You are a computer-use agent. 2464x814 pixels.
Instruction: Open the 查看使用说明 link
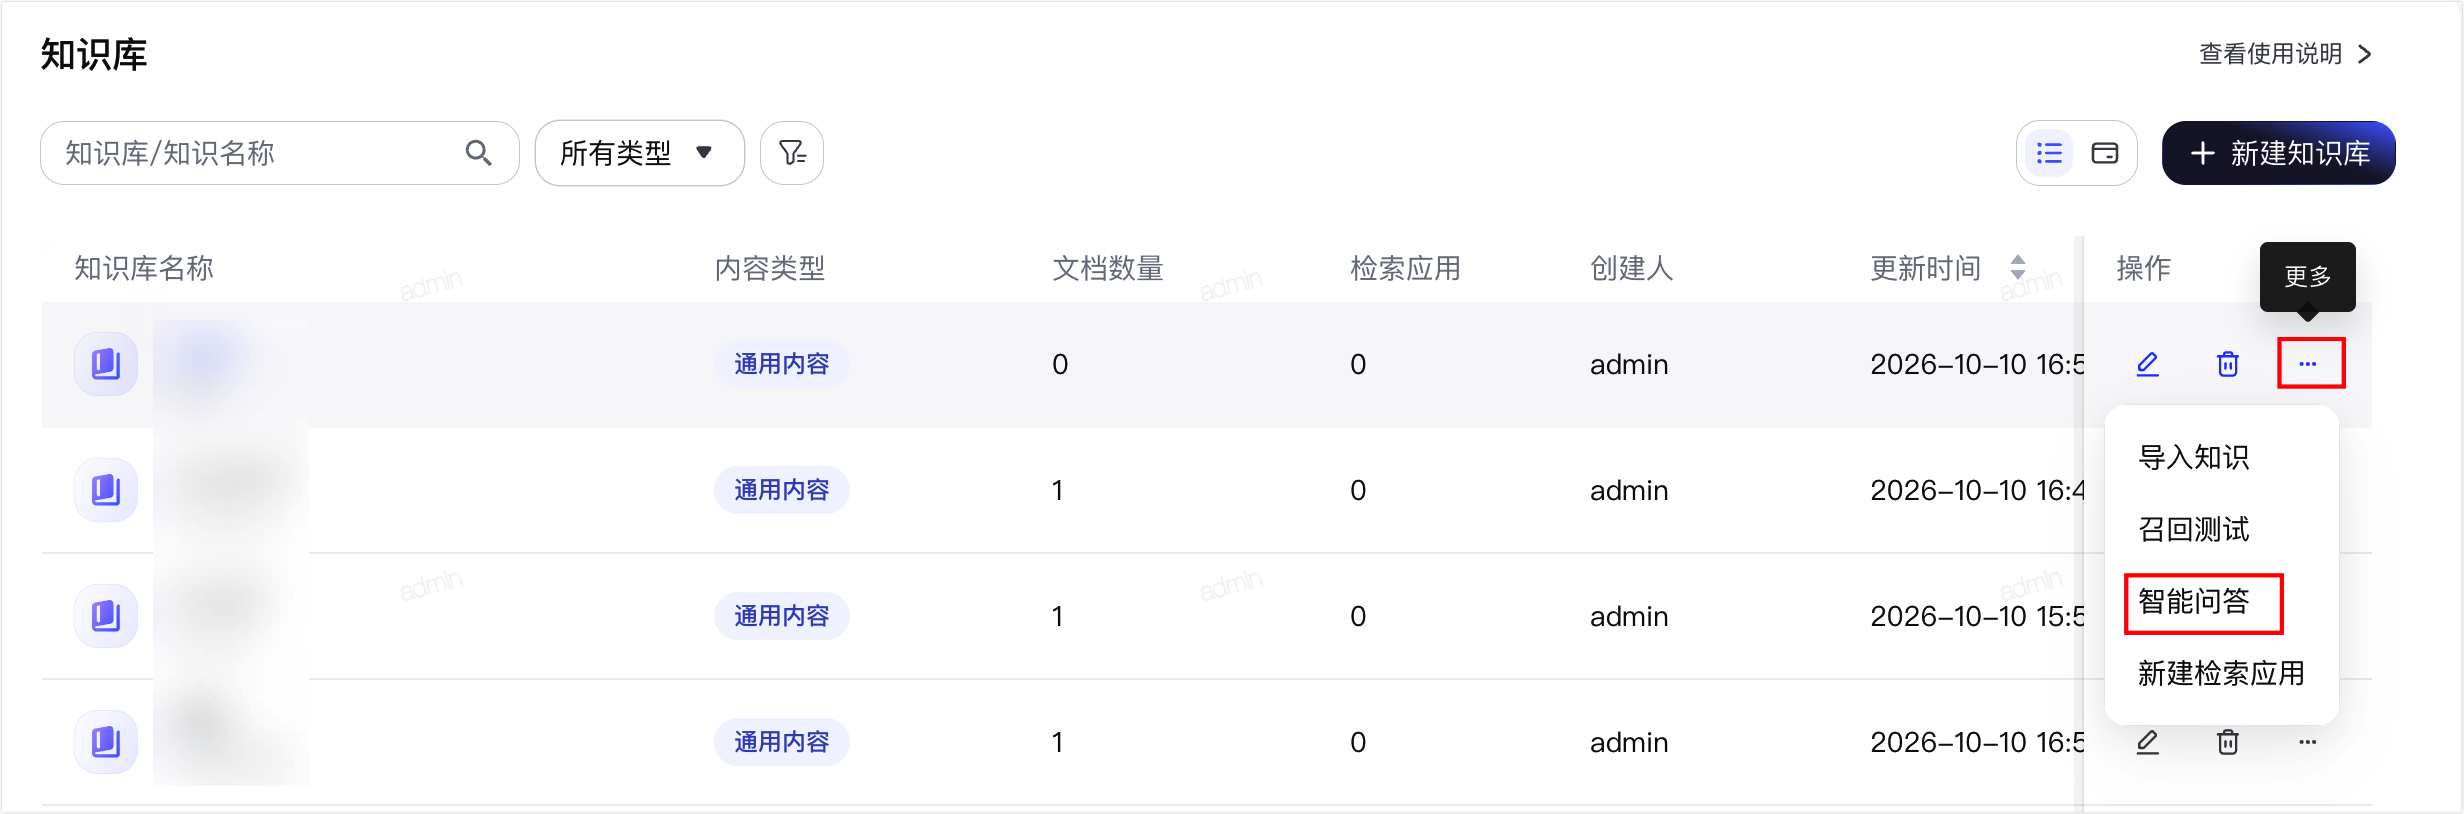(x=2285, y=54)
